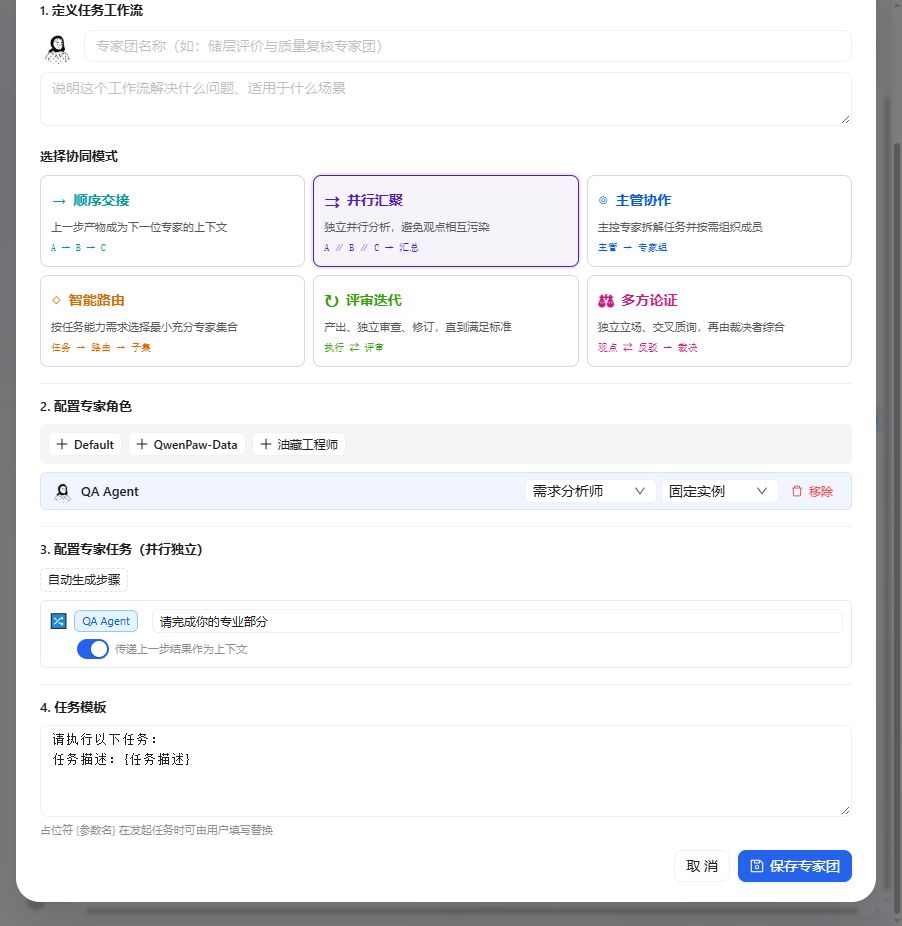Click the QA Agent avatar icon
902x926 pixels.
[x=63, y=491]
